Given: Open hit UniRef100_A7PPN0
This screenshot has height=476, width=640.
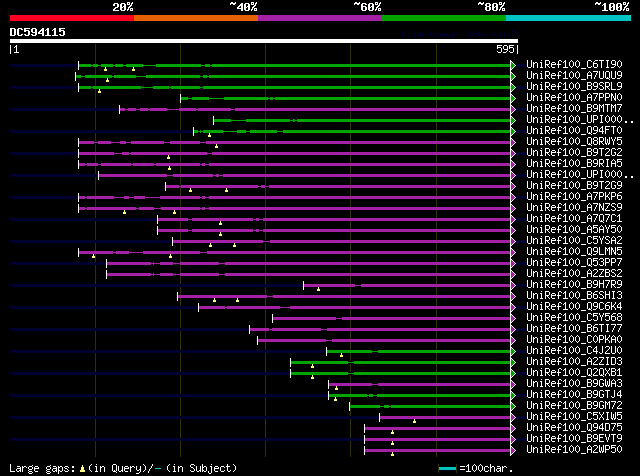Looking at the screenshot, I should [x=574, y=98].
